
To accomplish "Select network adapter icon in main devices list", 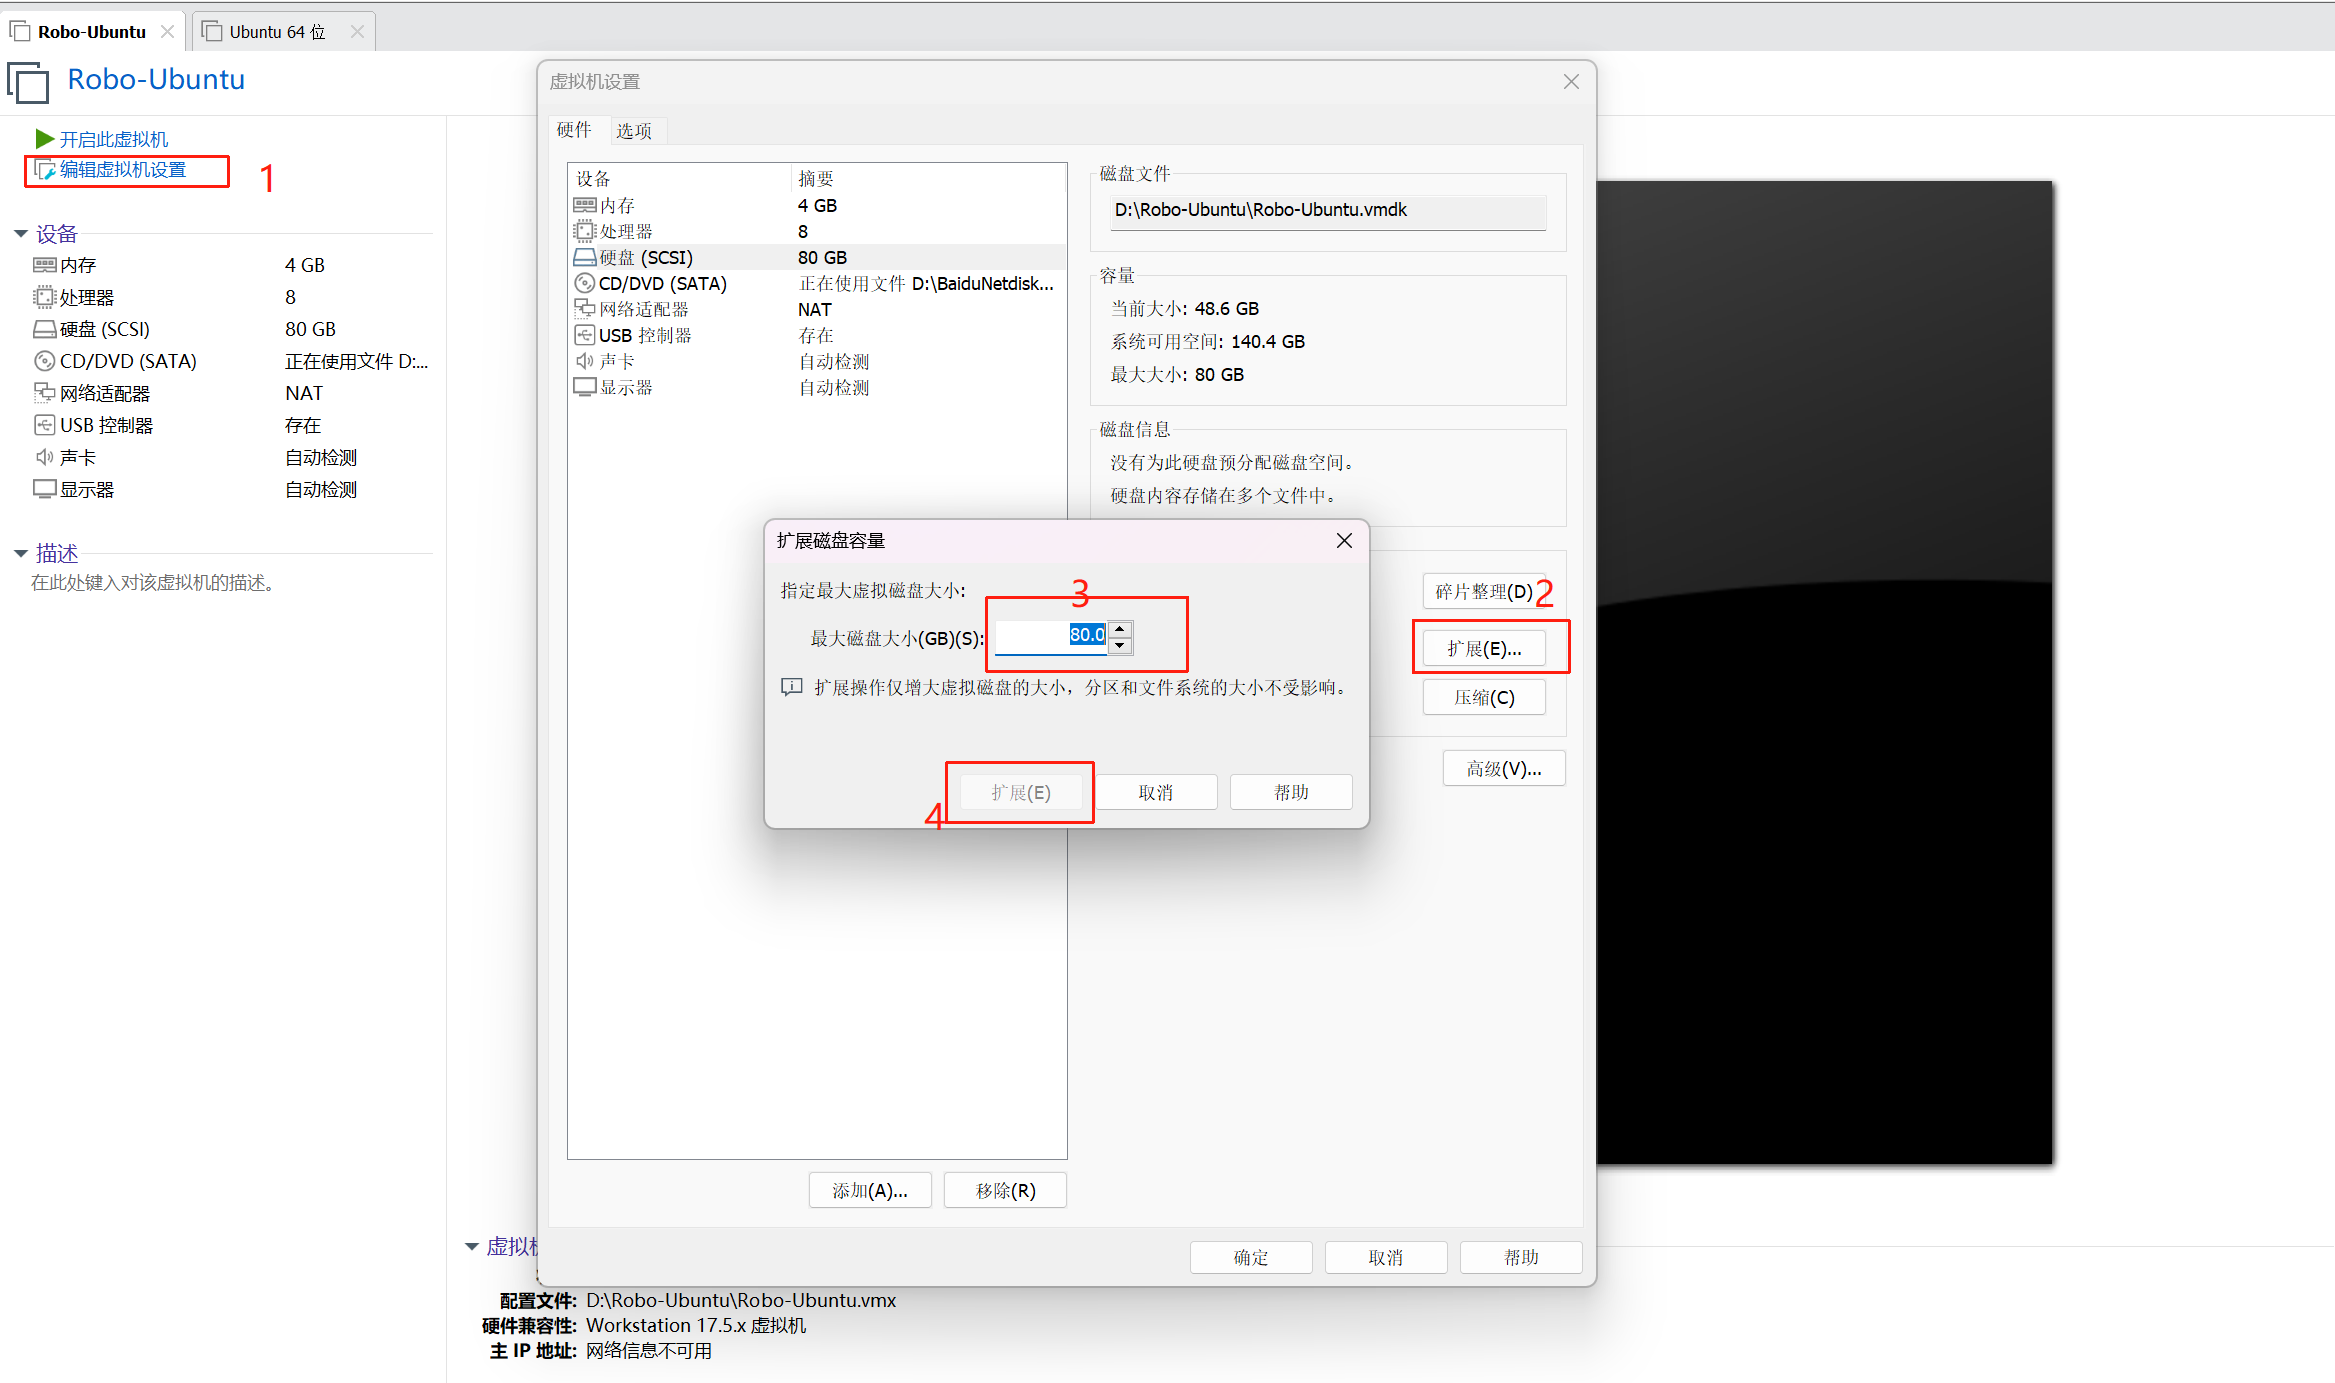I will [x=44, y=393].
